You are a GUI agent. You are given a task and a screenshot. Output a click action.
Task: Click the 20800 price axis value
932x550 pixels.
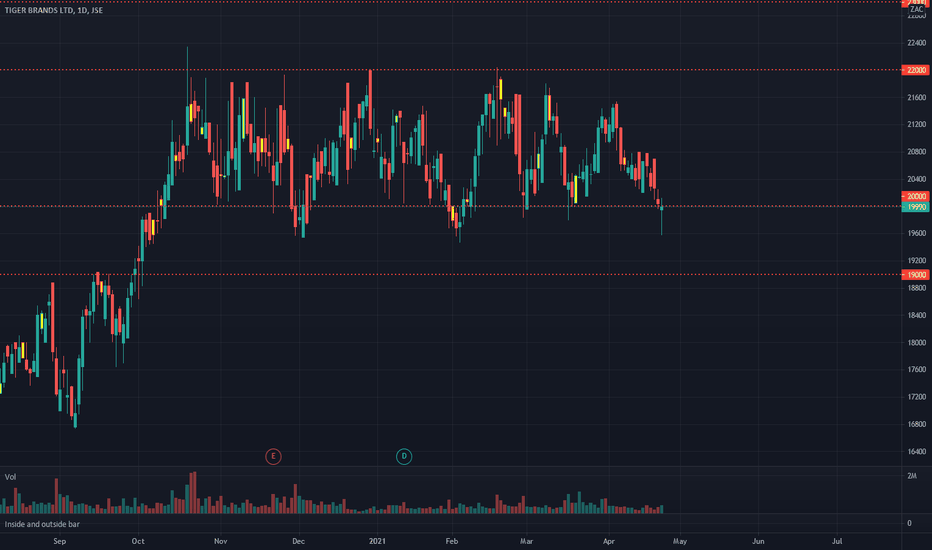(x=917, y=152)
